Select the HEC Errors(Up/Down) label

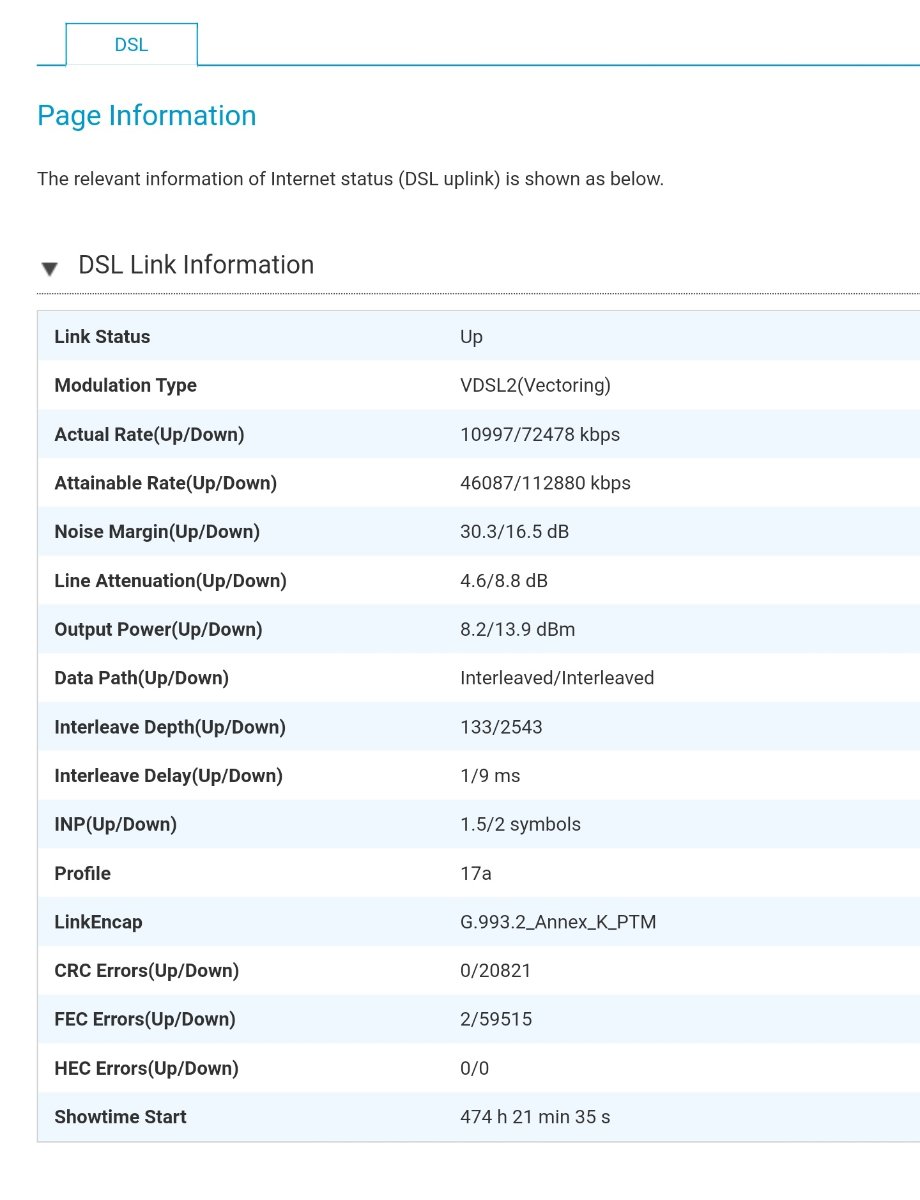tap(146, 1069)
